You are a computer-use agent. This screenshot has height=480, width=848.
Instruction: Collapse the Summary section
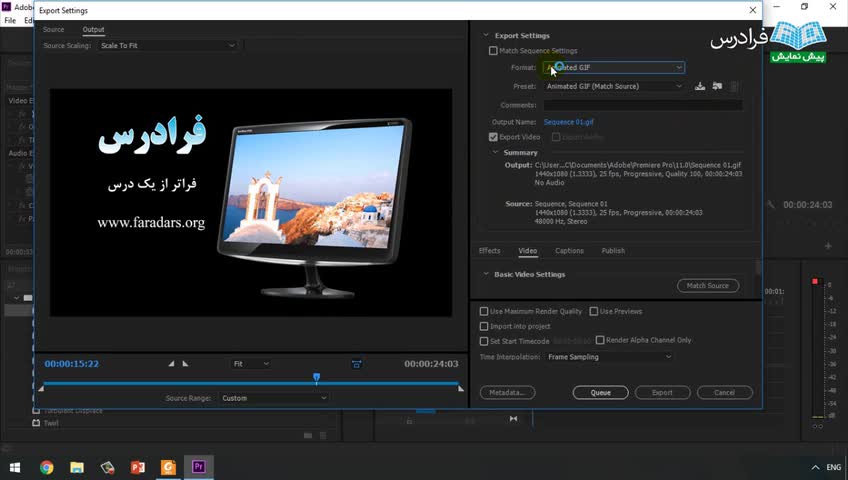495,152
